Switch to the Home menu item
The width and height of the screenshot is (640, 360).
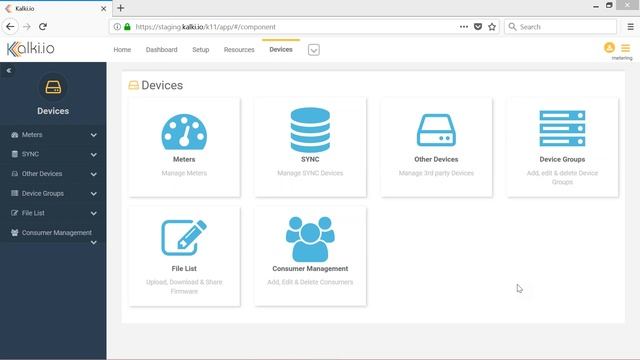pyautogui.click(x=122, y=49)
